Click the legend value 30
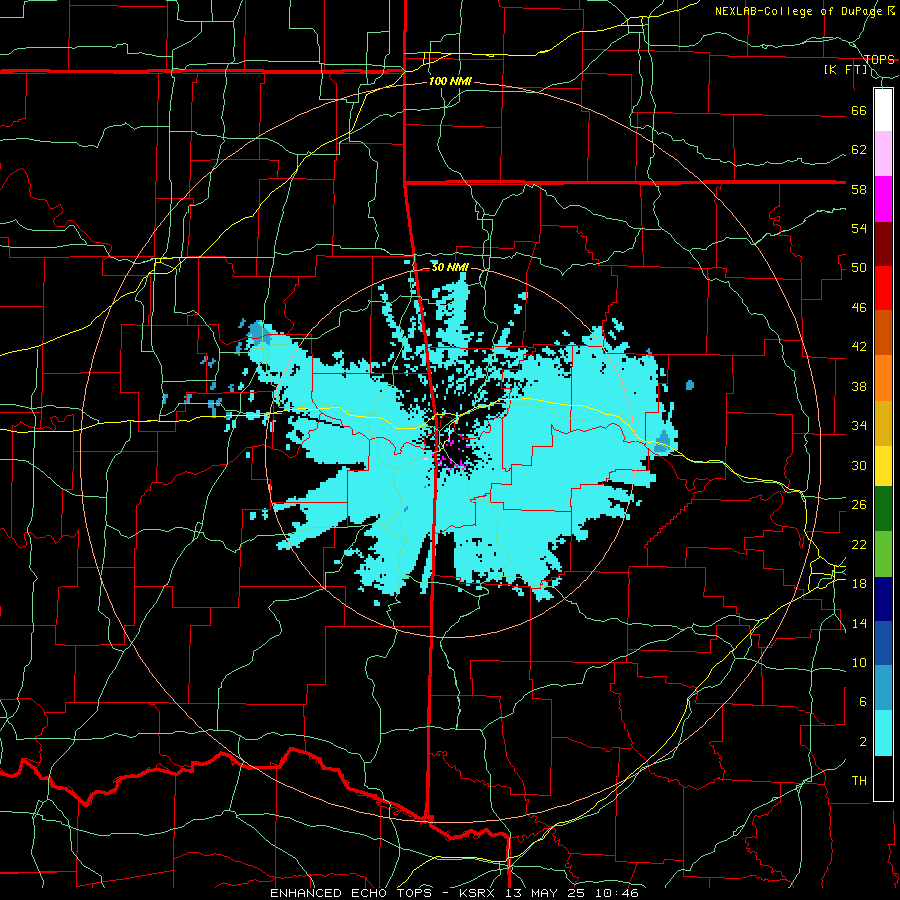This screenshot has height=900, width=900. [859, 465]
